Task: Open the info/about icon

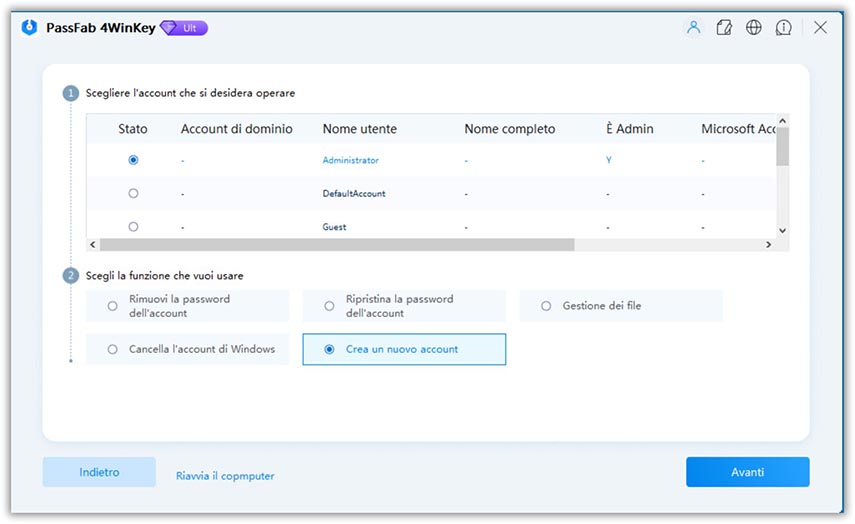Action: pos(785,28)
